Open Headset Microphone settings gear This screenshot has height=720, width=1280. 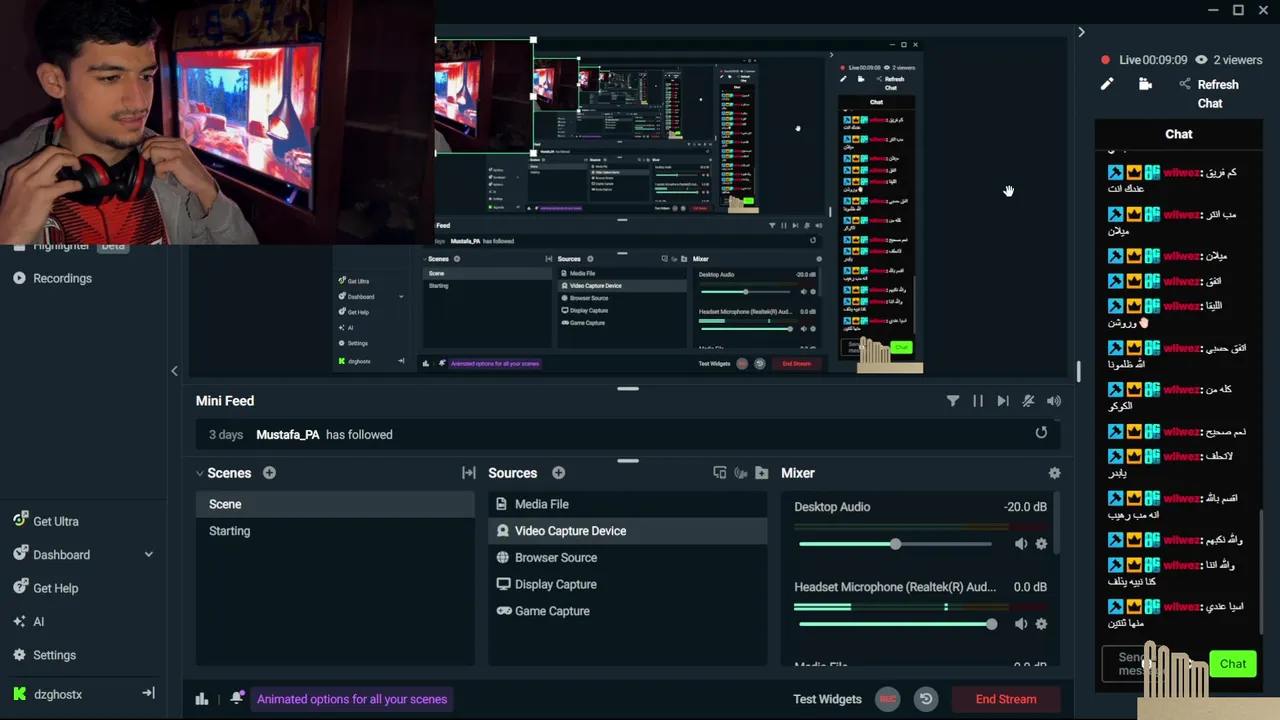point(1041,624)
